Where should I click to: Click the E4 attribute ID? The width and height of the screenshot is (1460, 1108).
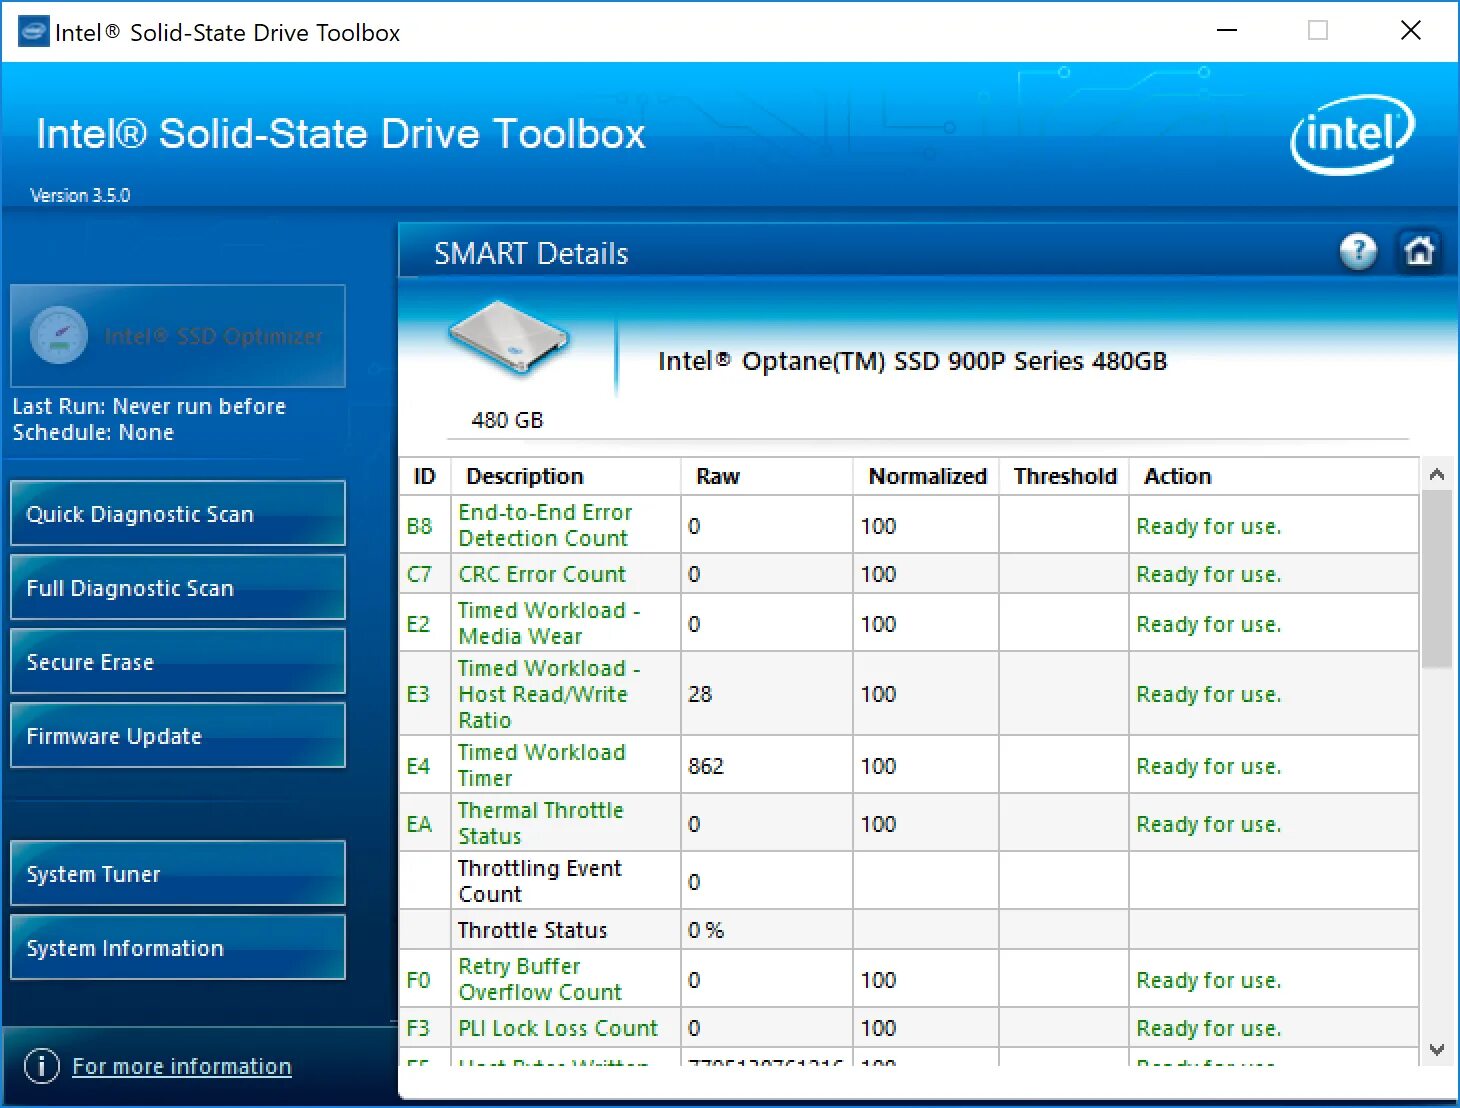tap(418, 766)
